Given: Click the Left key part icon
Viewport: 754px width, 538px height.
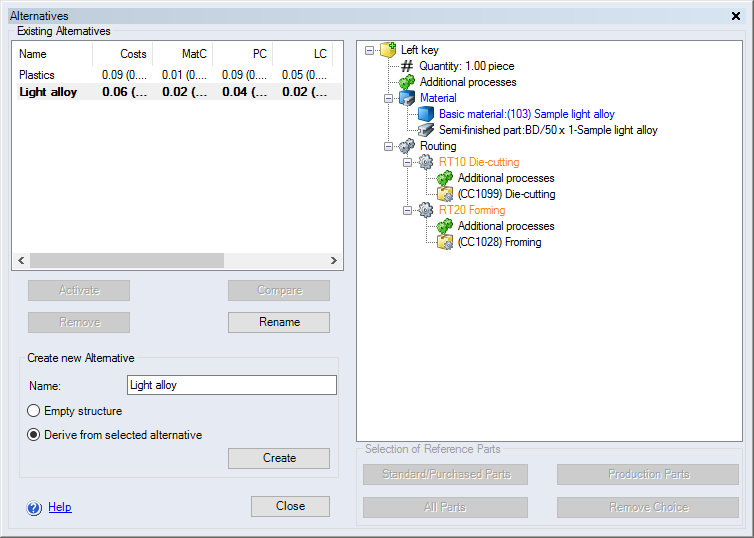Looking at the screenshot, I should [x=389, y=50].
